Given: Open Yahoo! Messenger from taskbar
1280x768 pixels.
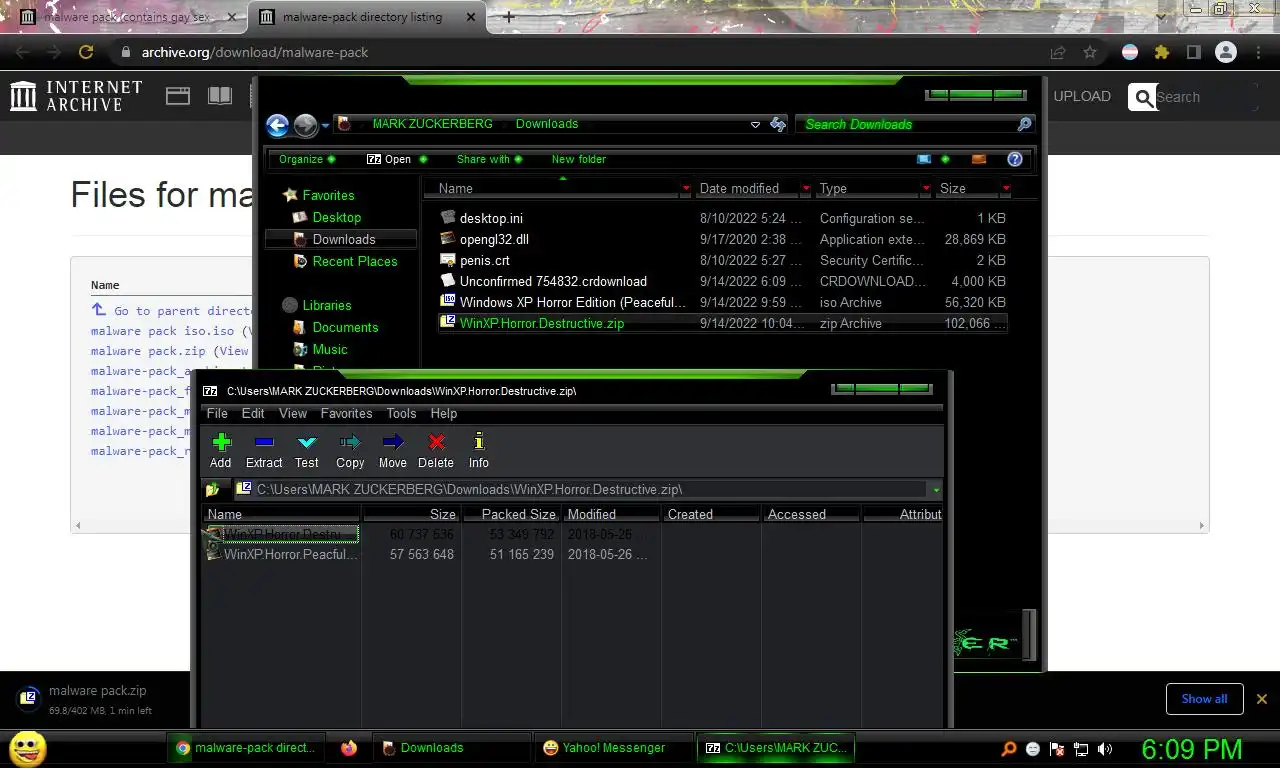Looking at the screenshot, I should (613, 748).
